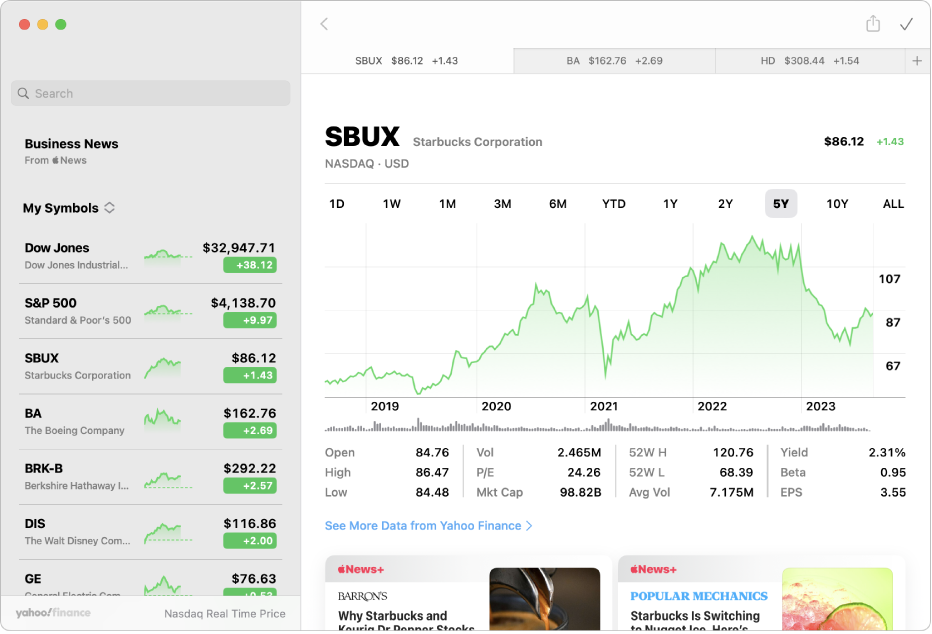Click the $86.12 price in header

coord(843,141)
